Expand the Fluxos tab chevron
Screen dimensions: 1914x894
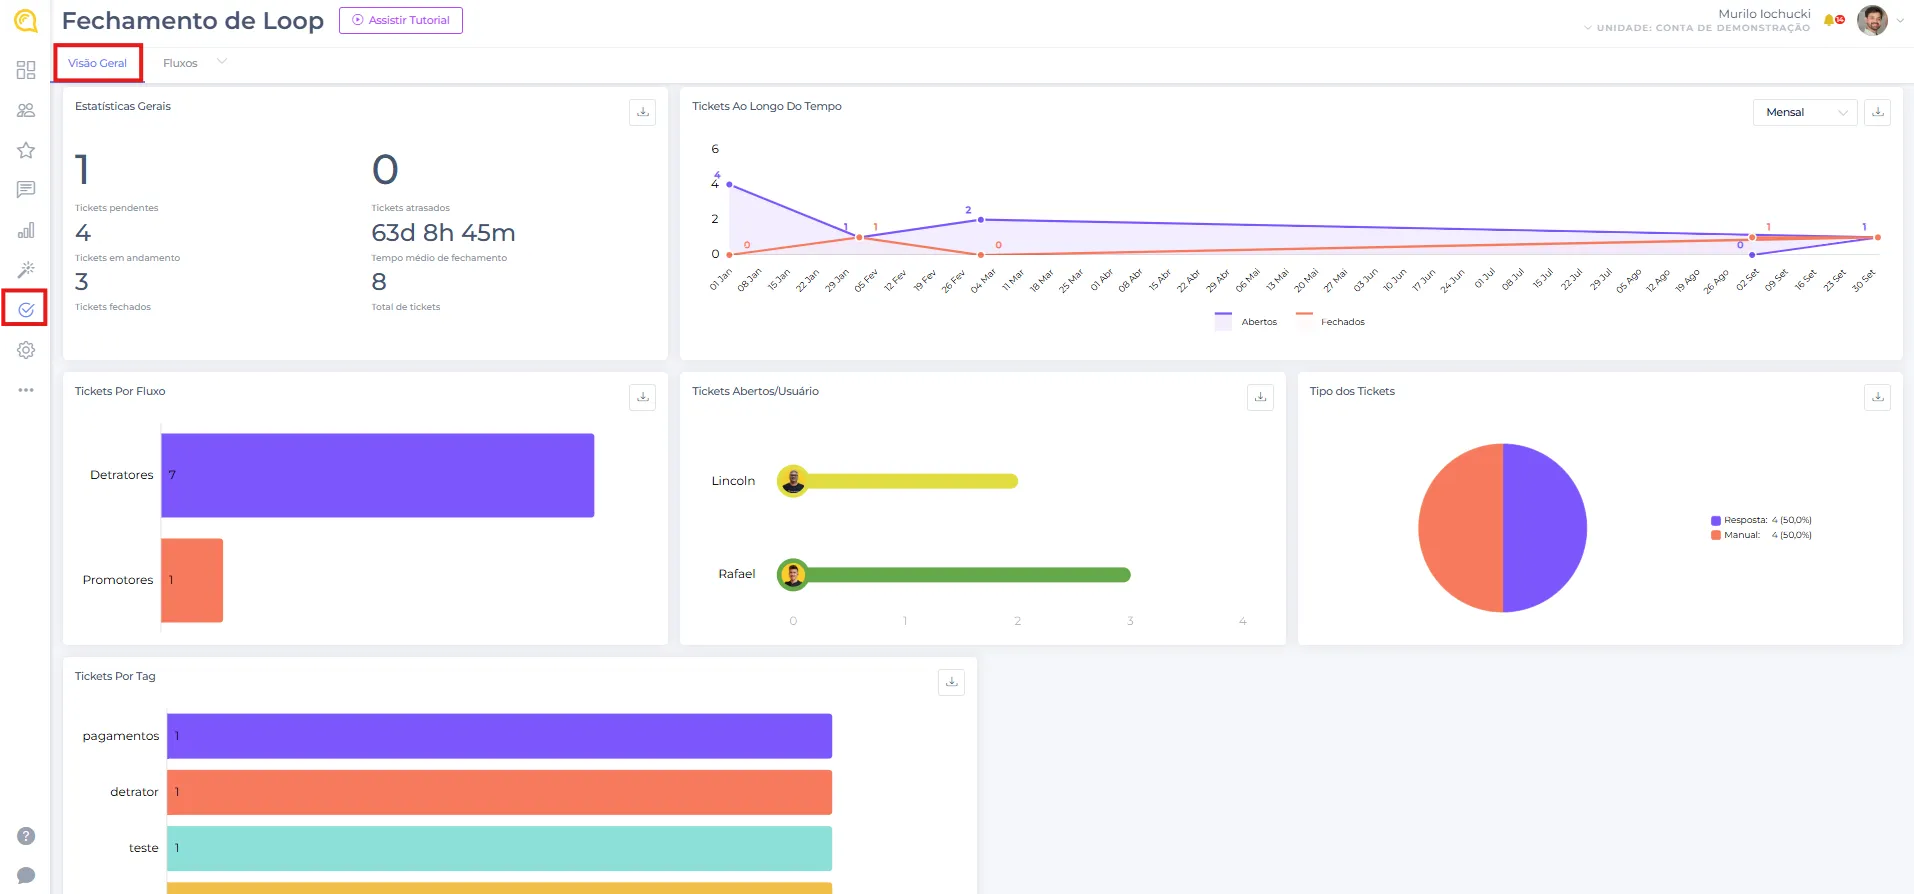pos(222,62)
